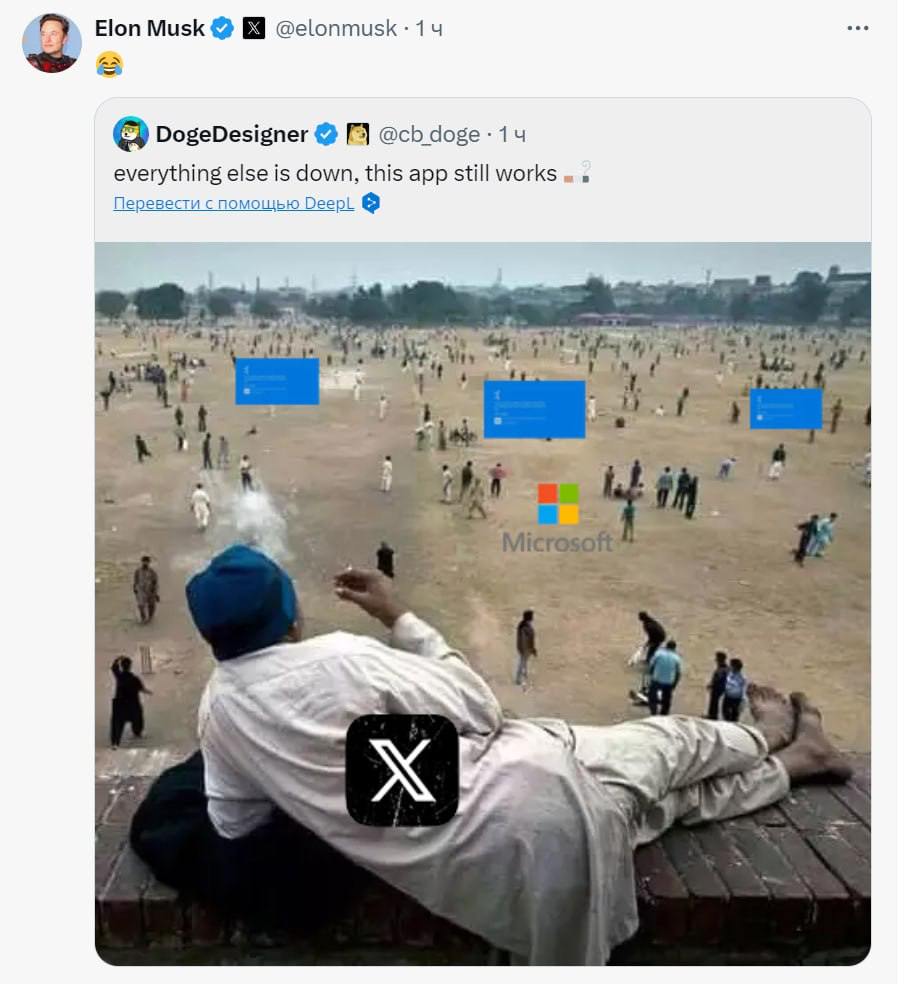The image size is (918, 984).
Task: Click the Doge affiliation badge near @cb_doge
Action: pos(358,134)
